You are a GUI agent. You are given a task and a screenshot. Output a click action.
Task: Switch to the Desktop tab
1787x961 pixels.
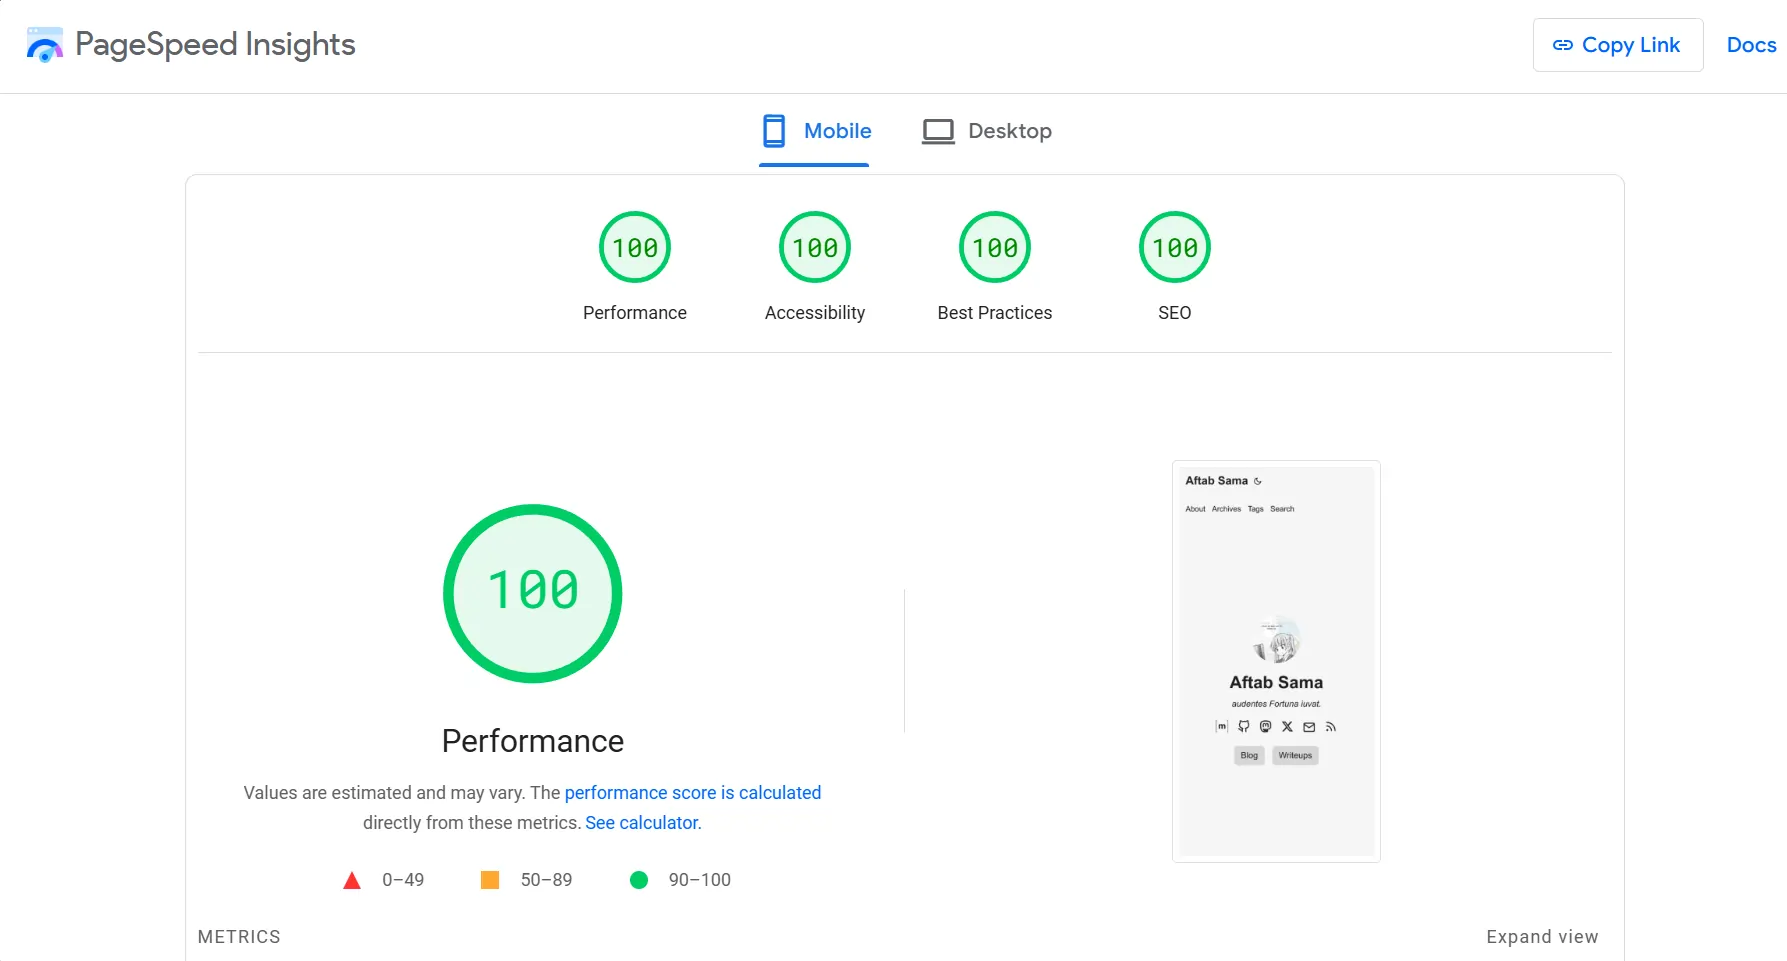(986, 131)
